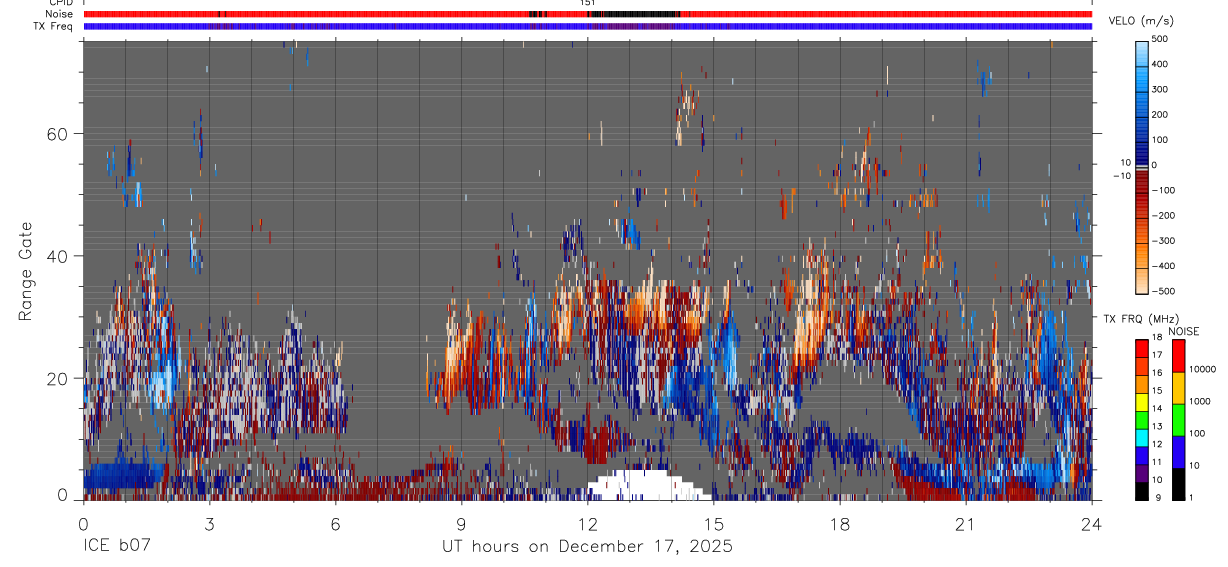The image size is (1228, 567).
Task: Click x-axis tick label '9'
Action: (461, 523)
